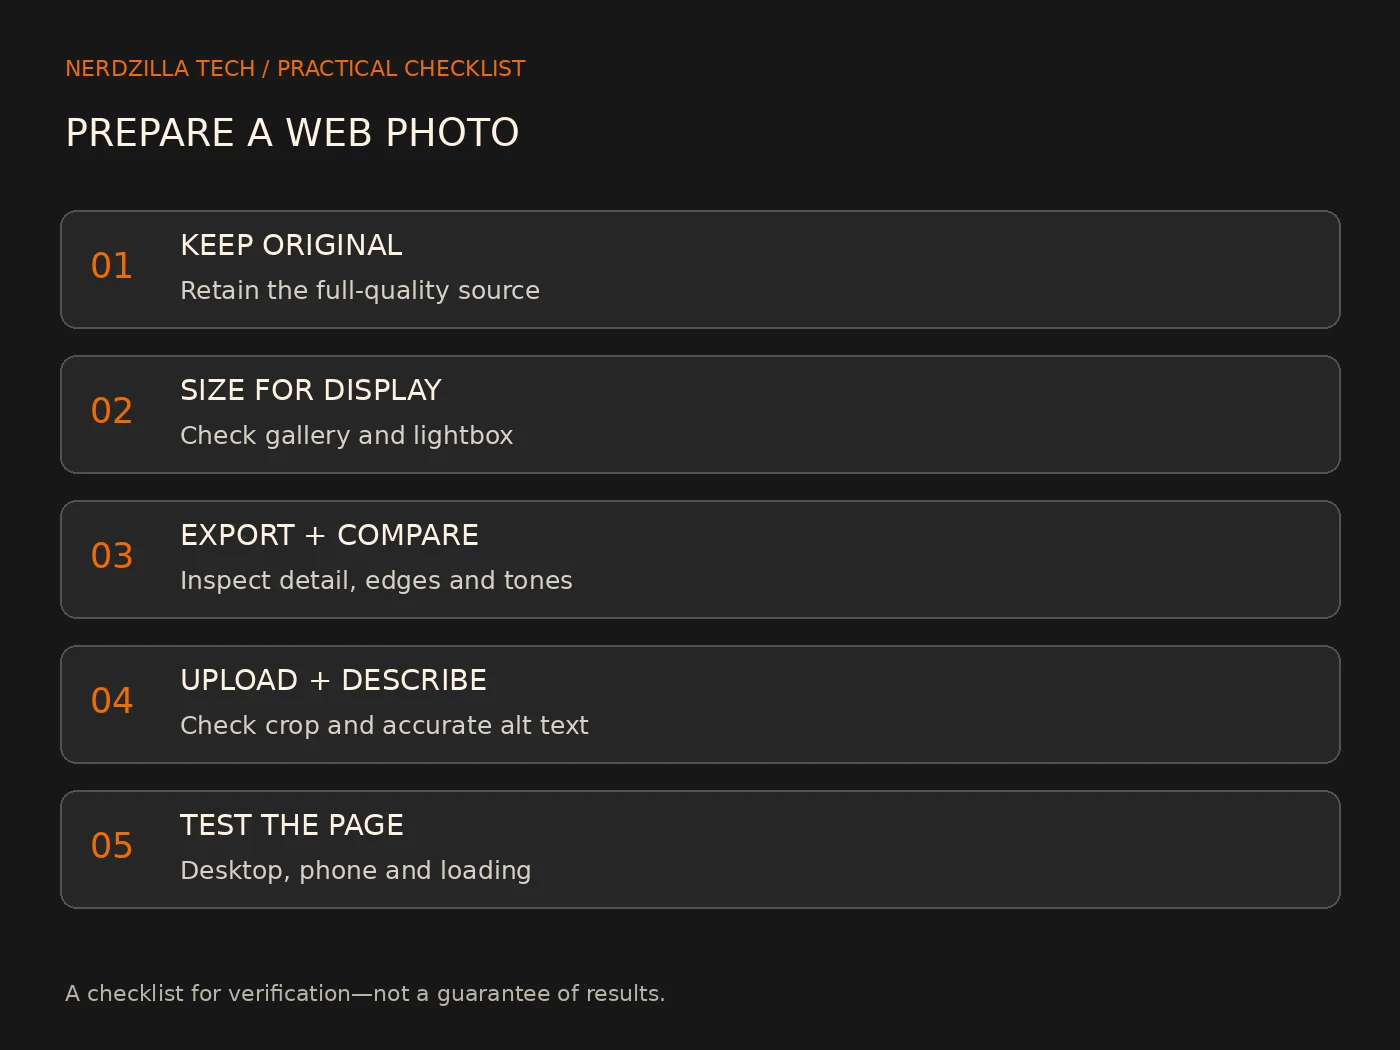
Task: Choose the 'EXPORT + COMPARE' step title
Action: (x=329, y=535)
